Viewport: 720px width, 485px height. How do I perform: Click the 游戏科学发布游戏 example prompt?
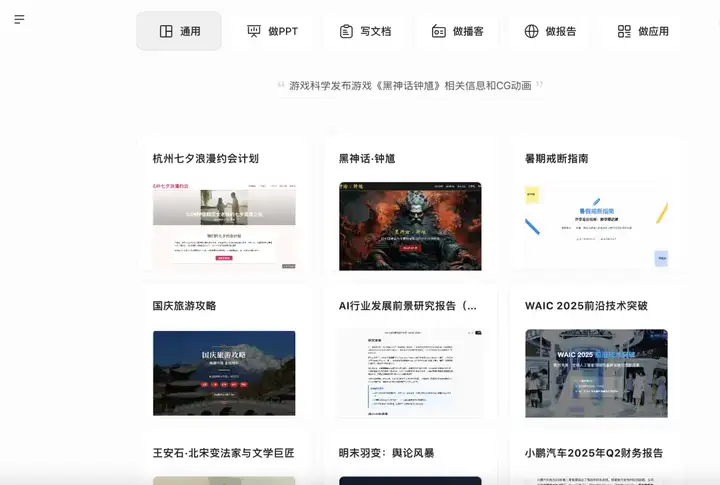(410, 85)
